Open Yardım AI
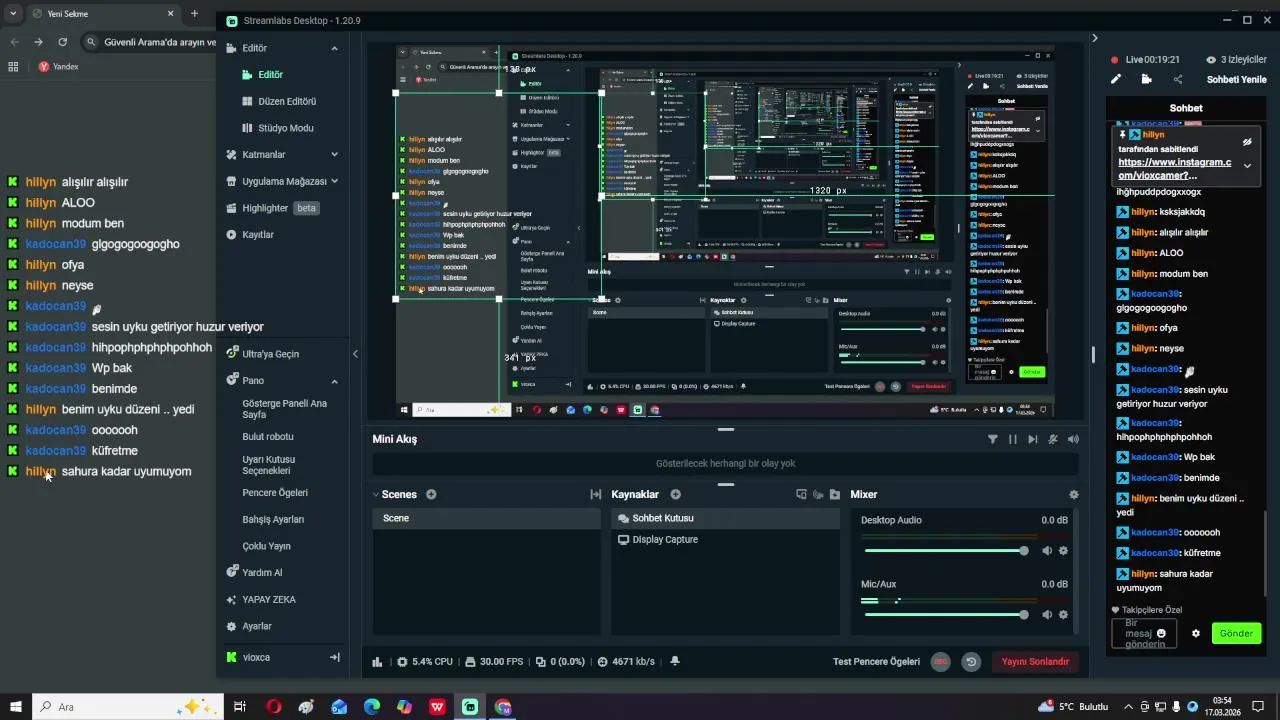This screenshot has width=1280, height=720. (x=262, y=573)
